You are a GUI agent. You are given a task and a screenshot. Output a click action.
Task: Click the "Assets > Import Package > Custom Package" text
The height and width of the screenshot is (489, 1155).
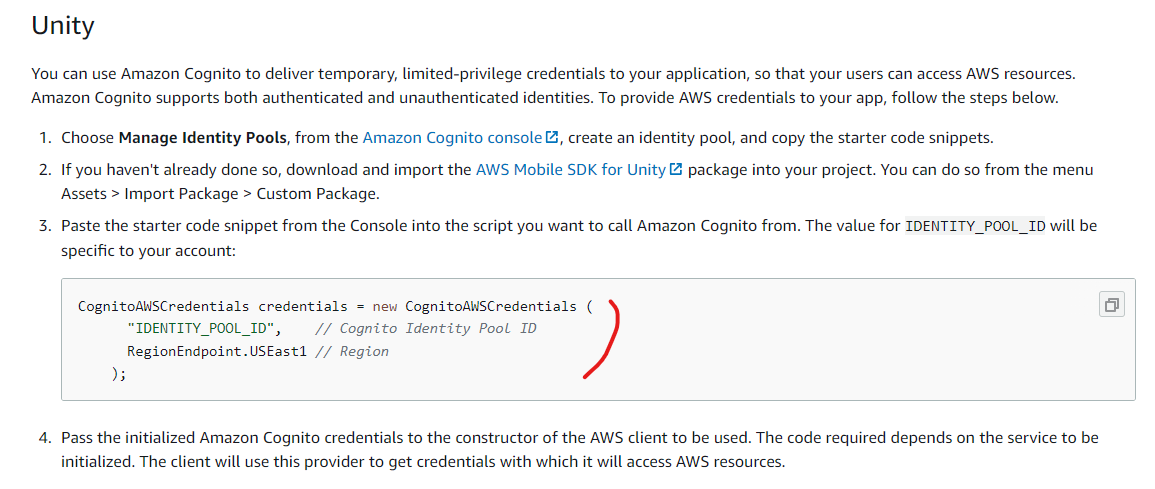[x=220, y=193]
